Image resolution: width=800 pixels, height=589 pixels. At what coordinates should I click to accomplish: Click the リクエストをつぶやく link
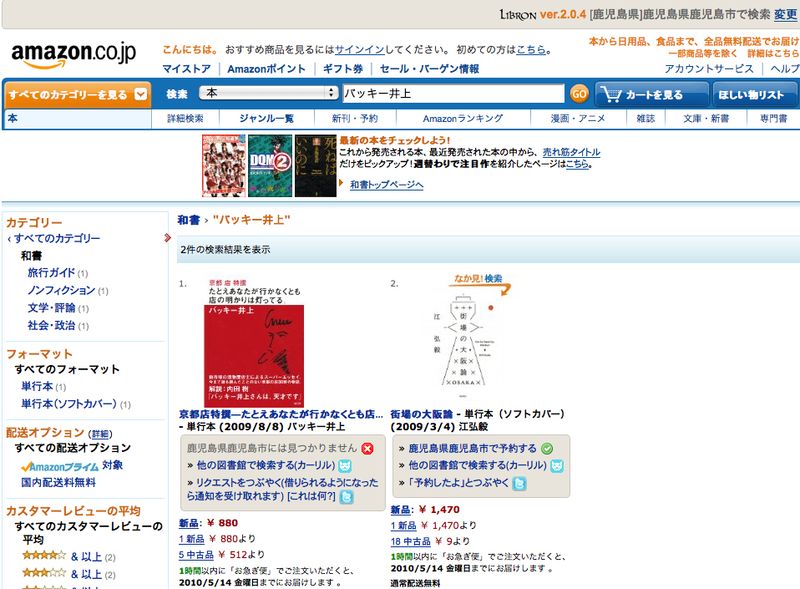point(282,489)
